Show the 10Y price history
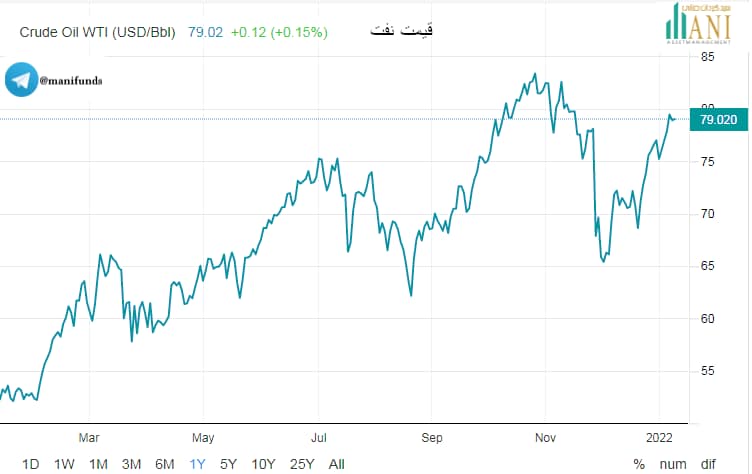The image size is (752, 474). [x=264, y=464]
